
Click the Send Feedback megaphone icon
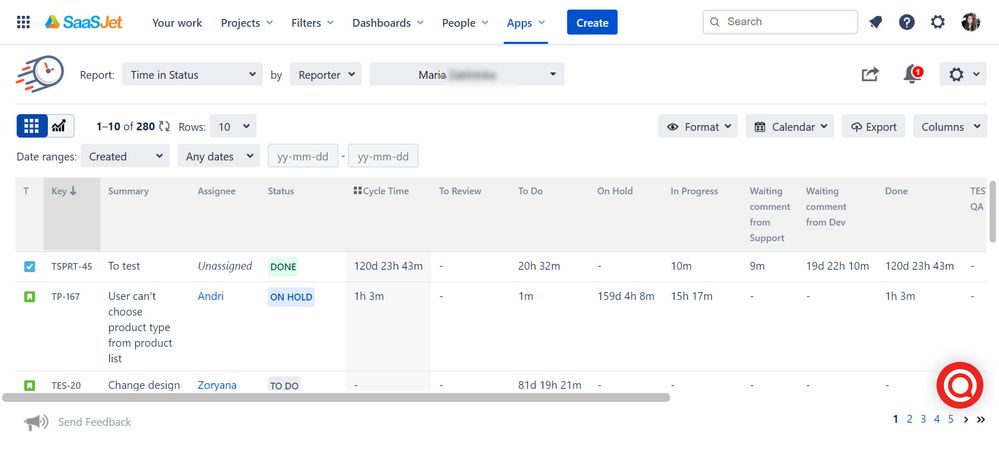tap(36, 422)
